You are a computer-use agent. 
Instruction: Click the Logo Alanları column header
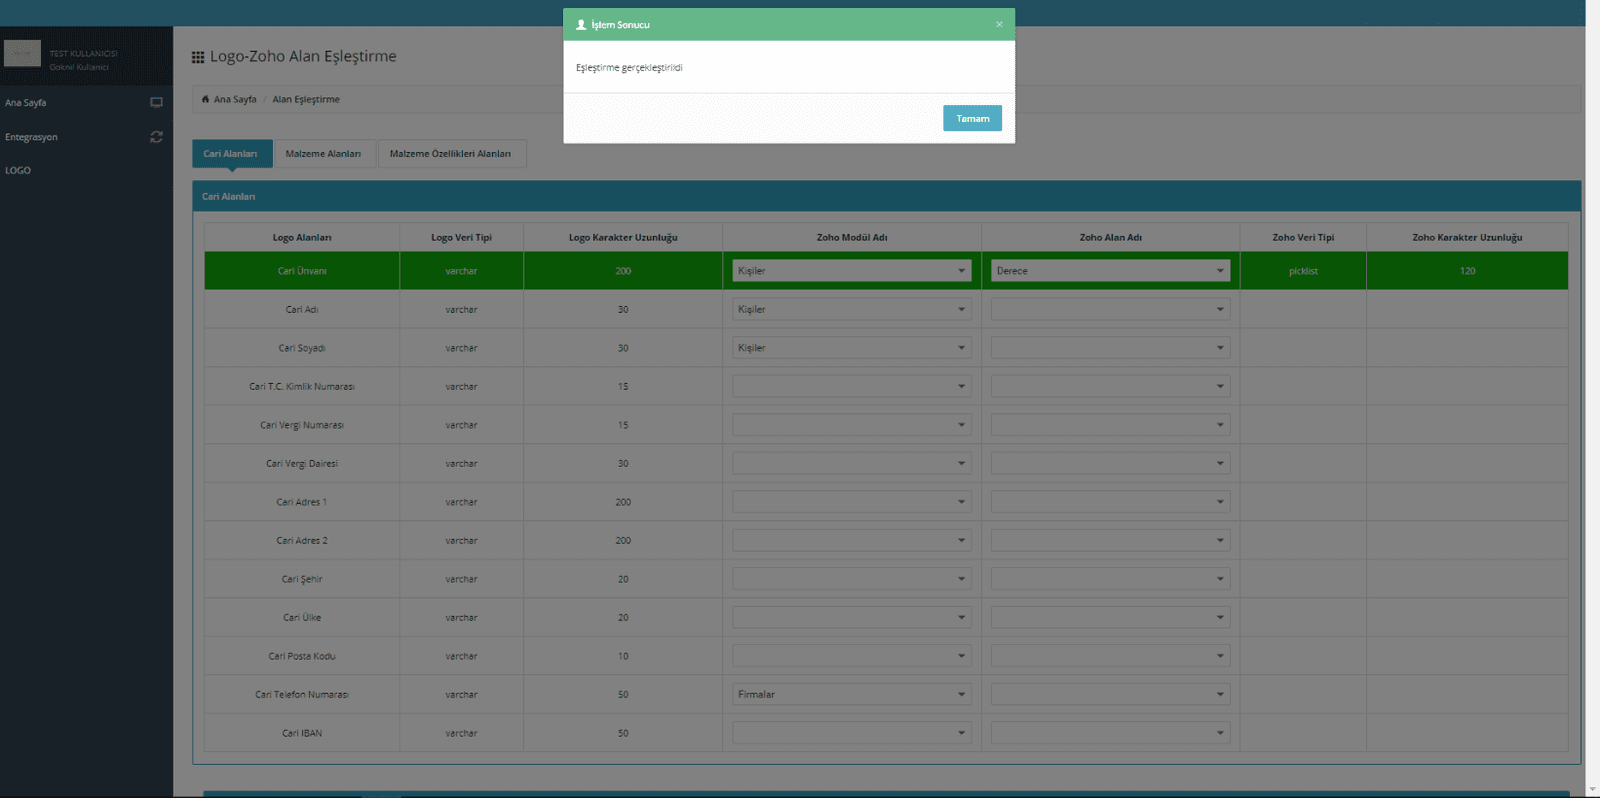302,237
